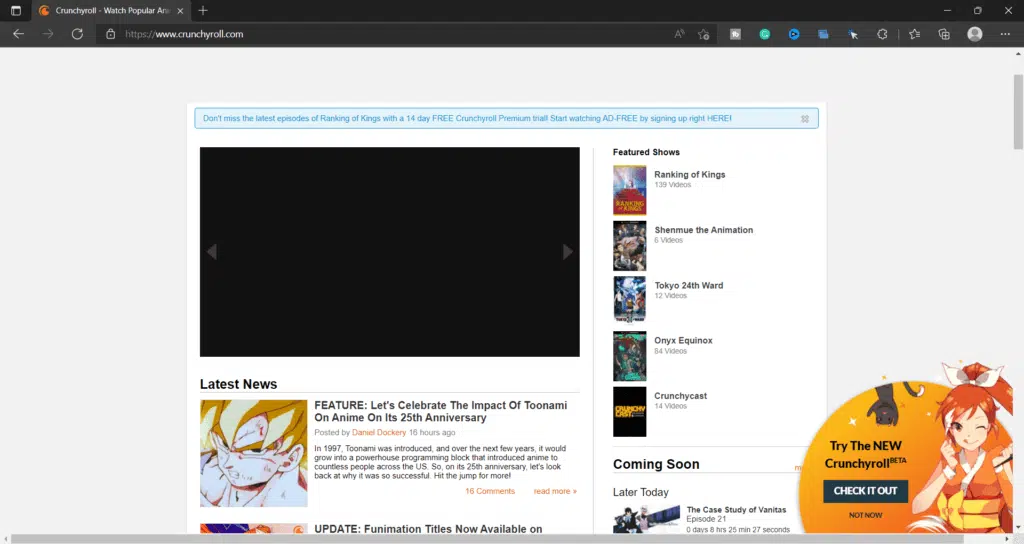Click NOT NOW on the beta promo
This screenshot has width=1024, height=544.
pyautogui.click(x=865, y=515)
